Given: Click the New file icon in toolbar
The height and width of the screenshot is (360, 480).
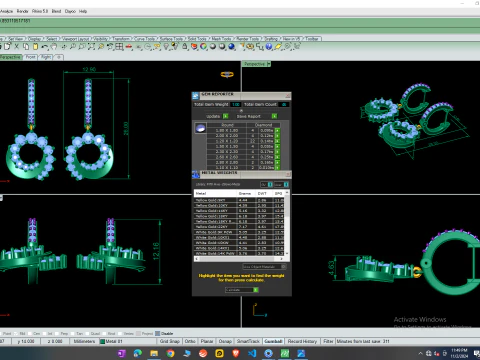Looking at the screenshot, I should click(7, 47).
